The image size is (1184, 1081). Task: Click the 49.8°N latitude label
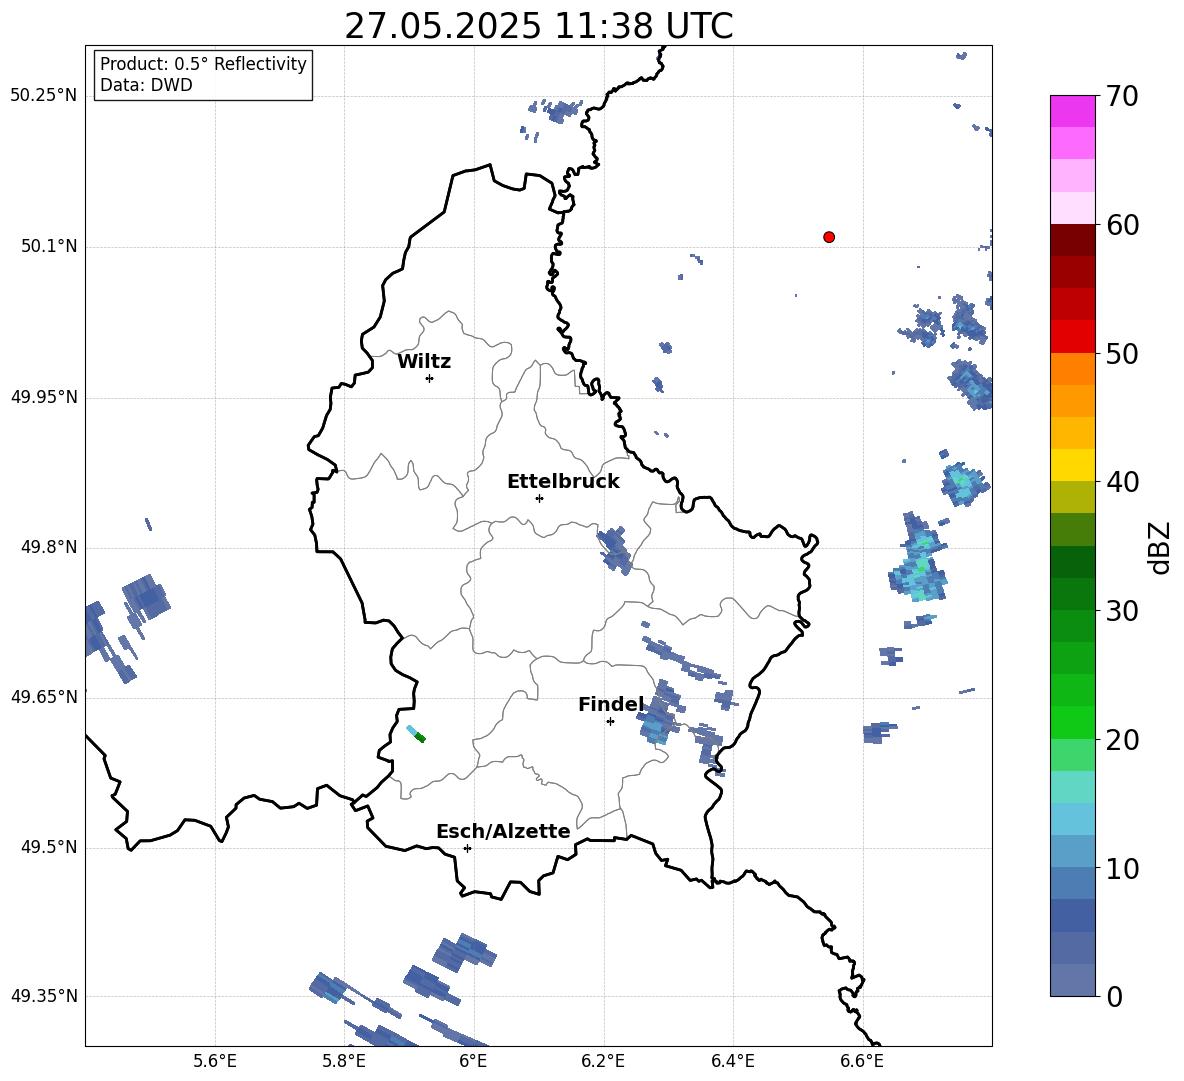[x=49, y=547]
